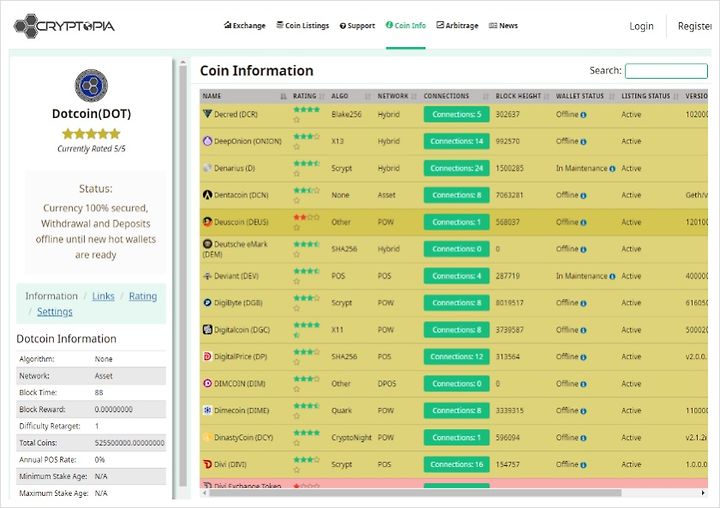The width and height of the screenshot is (720, 508).
Task: Open the News section
Action: click(503, 26)
